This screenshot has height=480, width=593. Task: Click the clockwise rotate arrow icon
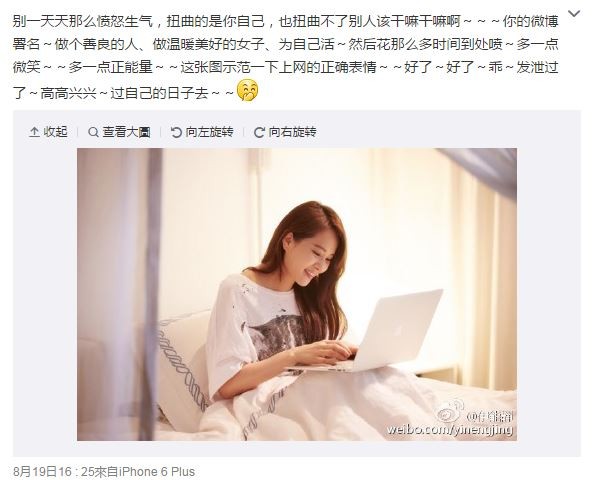259,132
